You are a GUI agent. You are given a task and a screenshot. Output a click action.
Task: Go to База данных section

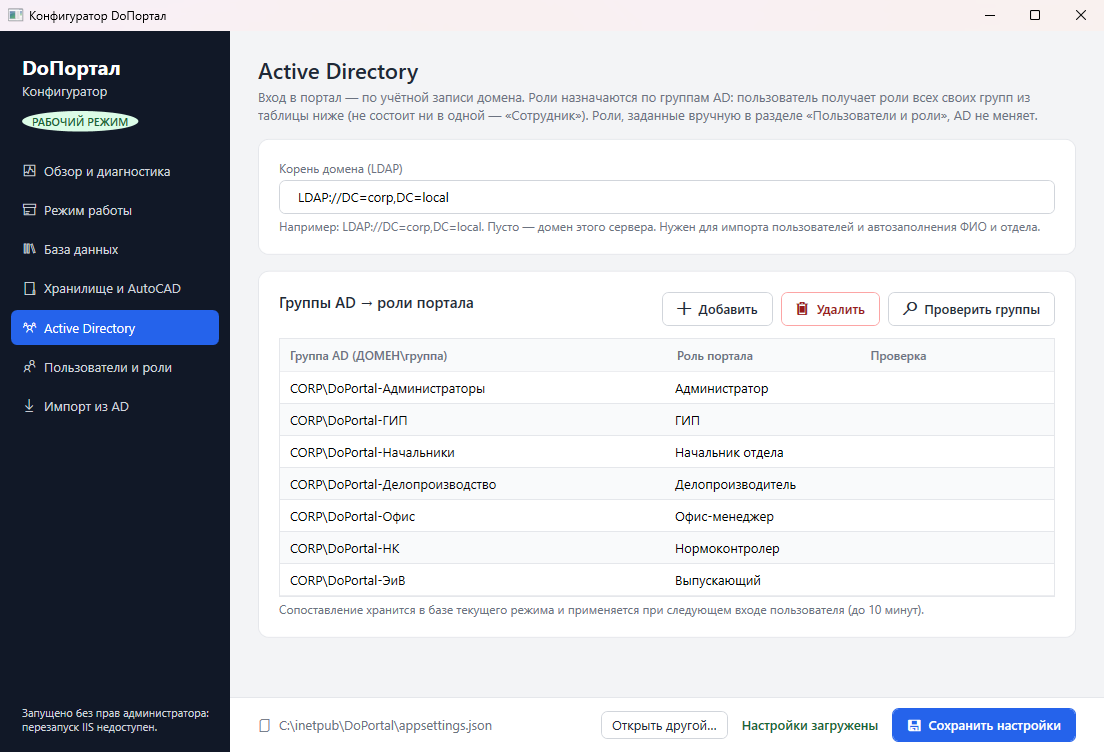pos(115,249)
